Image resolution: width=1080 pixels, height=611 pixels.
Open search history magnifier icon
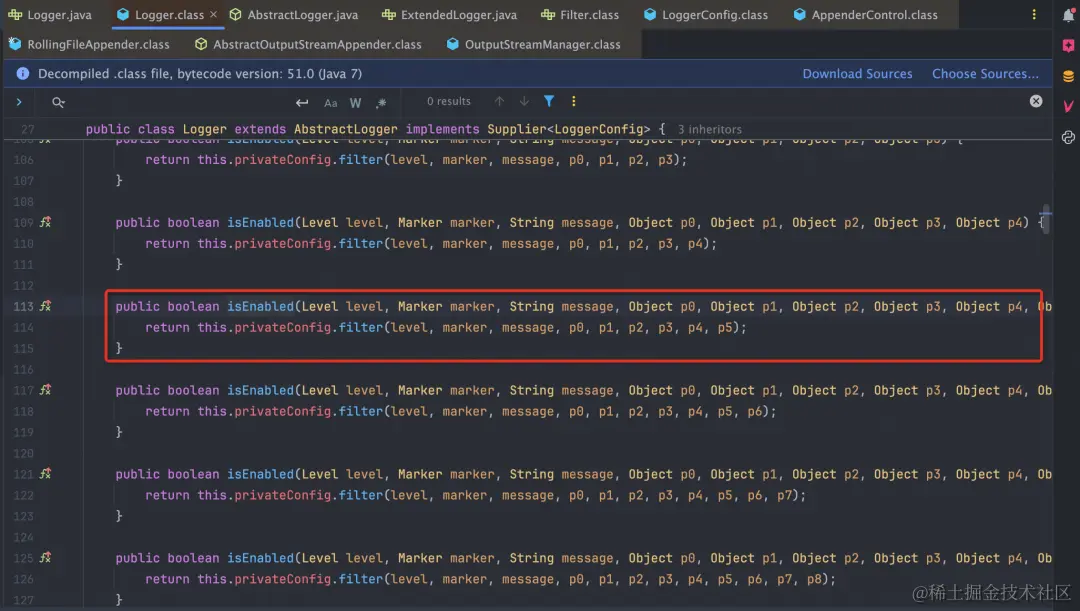pyautogui.click(x=58, y=102)
